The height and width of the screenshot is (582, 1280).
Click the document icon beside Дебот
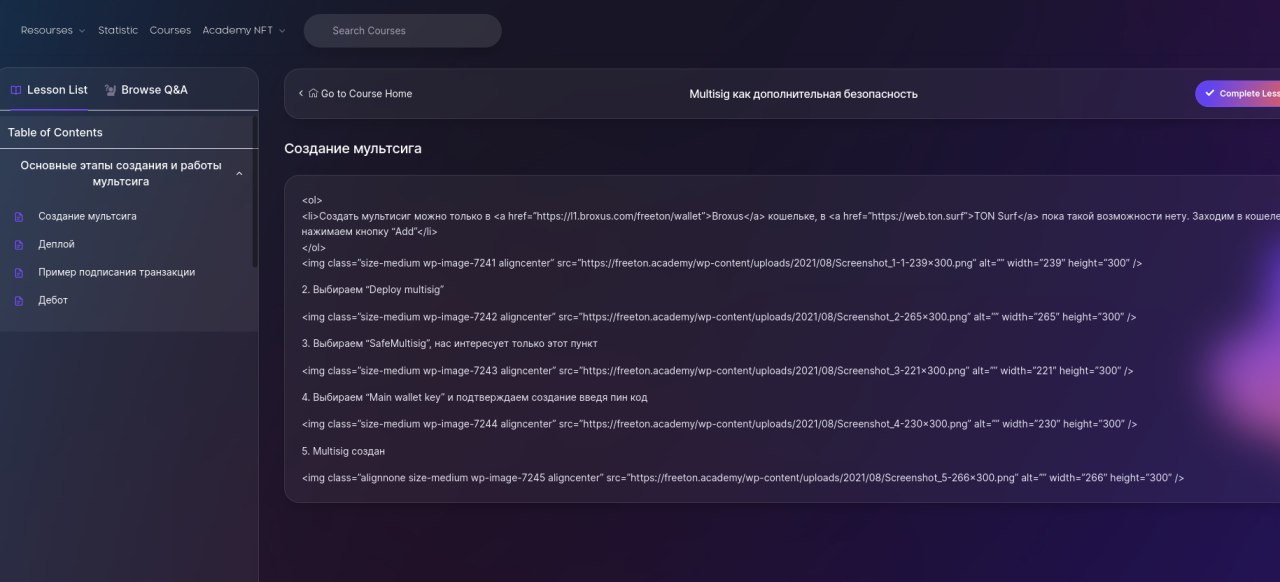click(18, 301)
